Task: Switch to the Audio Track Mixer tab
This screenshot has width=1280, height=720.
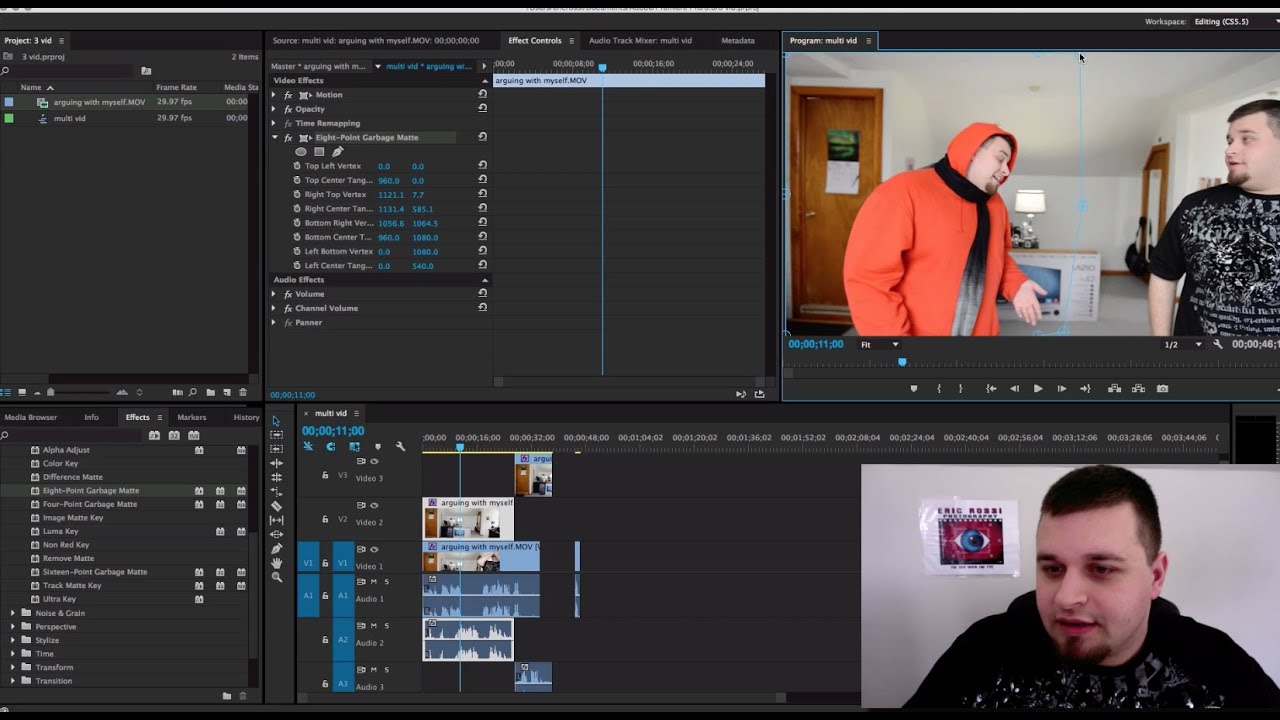Action: (640, 40)
